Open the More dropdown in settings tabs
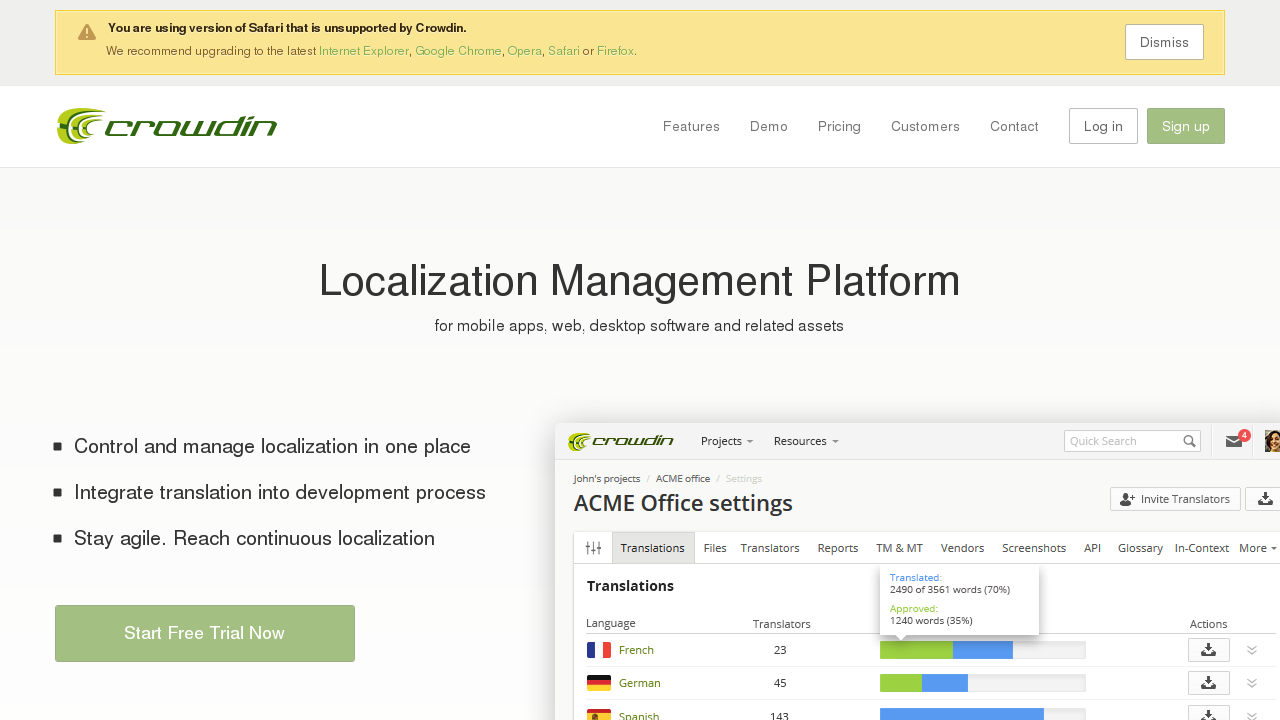This screenshot has width=1280, height=720. coord(1258,548)
